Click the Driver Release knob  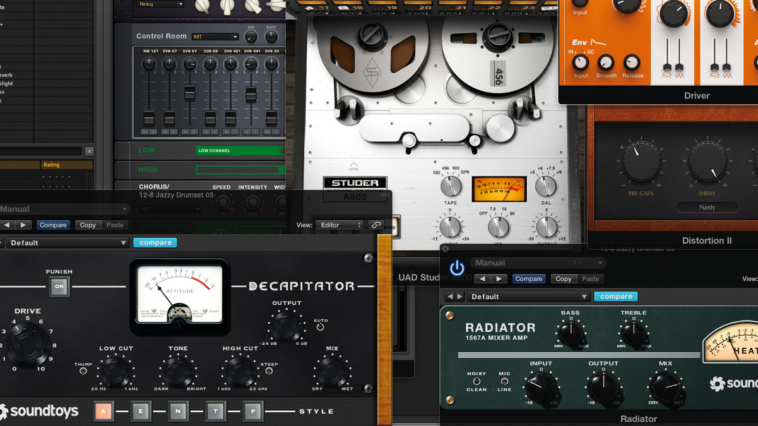coord(631,62)
